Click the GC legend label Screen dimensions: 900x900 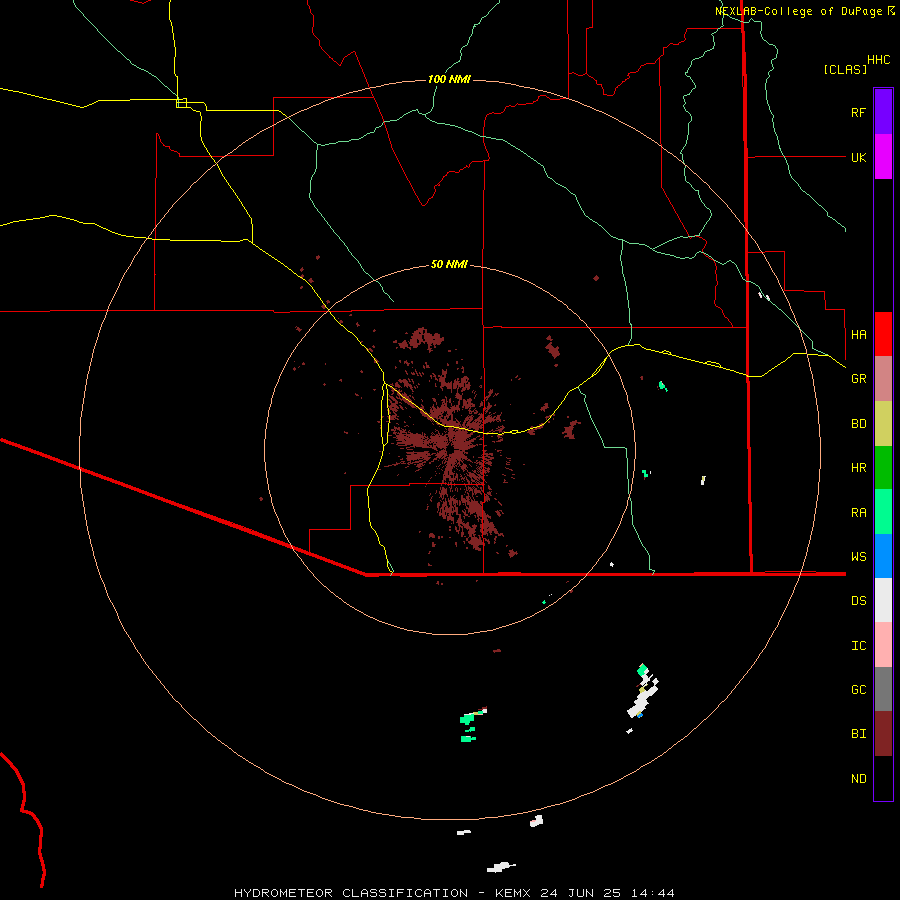pos(858,690)
